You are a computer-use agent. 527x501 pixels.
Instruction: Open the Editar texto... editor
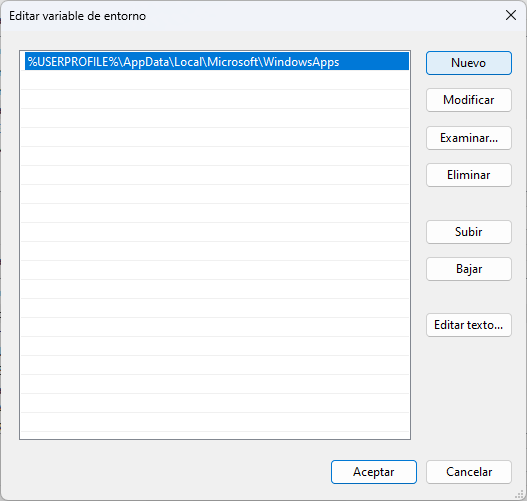coord(469,325)
